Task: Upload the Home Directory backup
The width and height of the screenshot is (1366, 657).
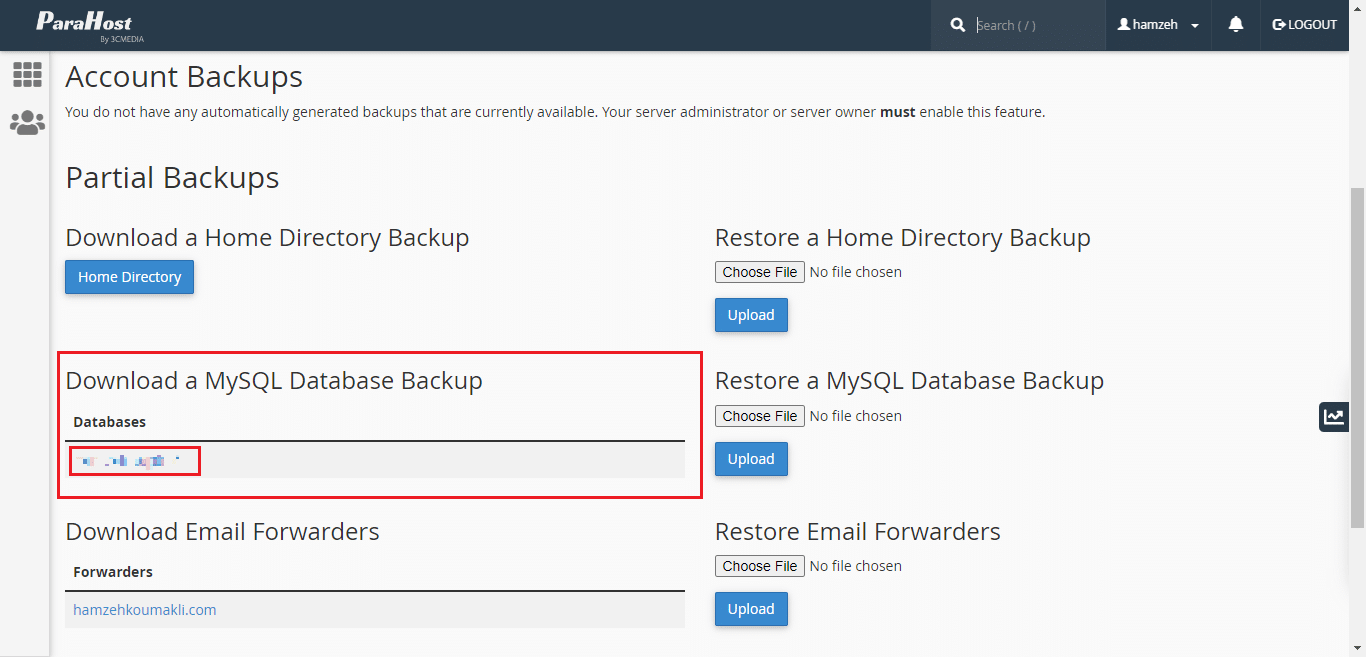Action: [751, 315]
